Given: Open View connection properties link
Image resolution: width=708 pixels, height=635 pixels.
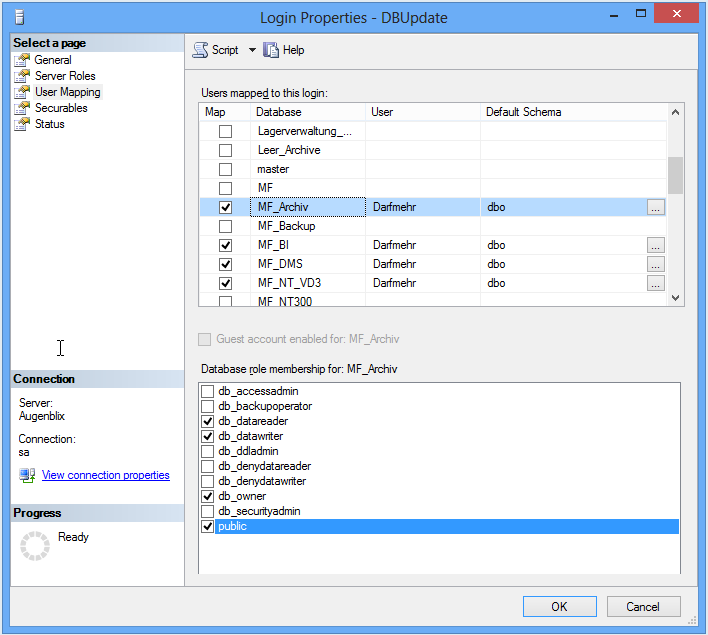Looking at the screenshot, I should pos(105,475).
